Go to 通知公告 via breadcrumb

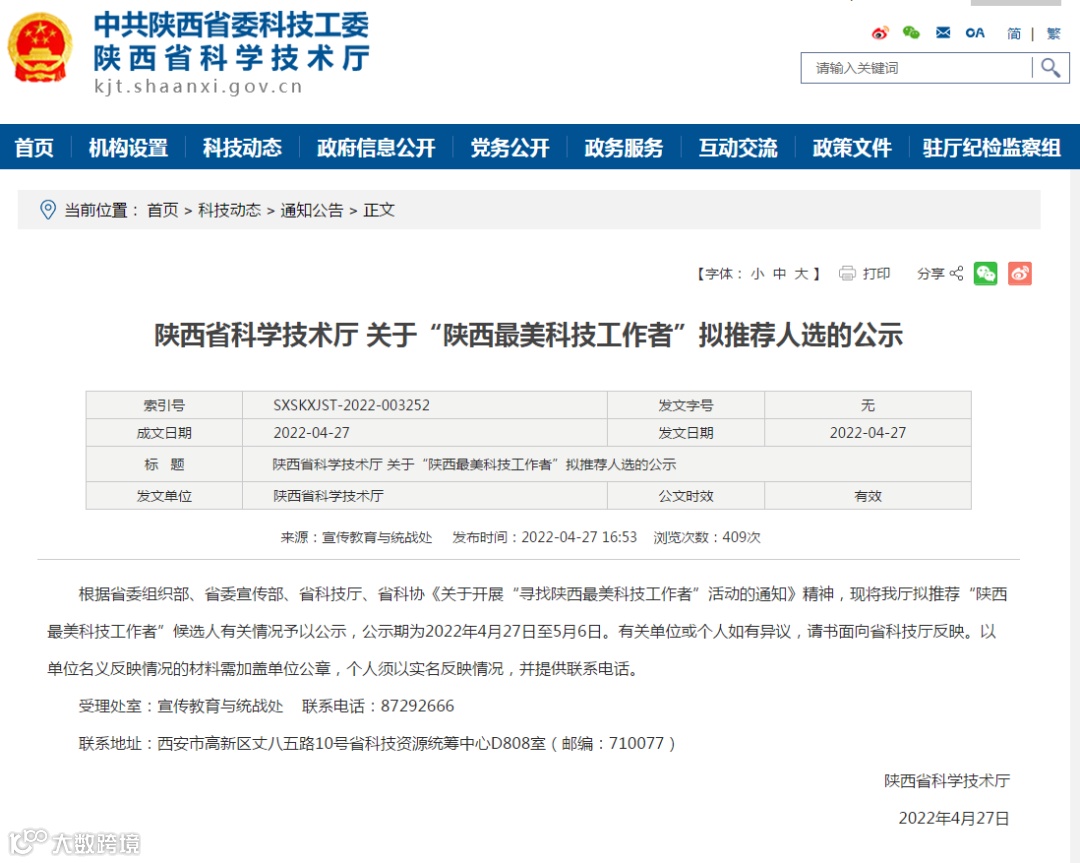[x=312, y=210]
